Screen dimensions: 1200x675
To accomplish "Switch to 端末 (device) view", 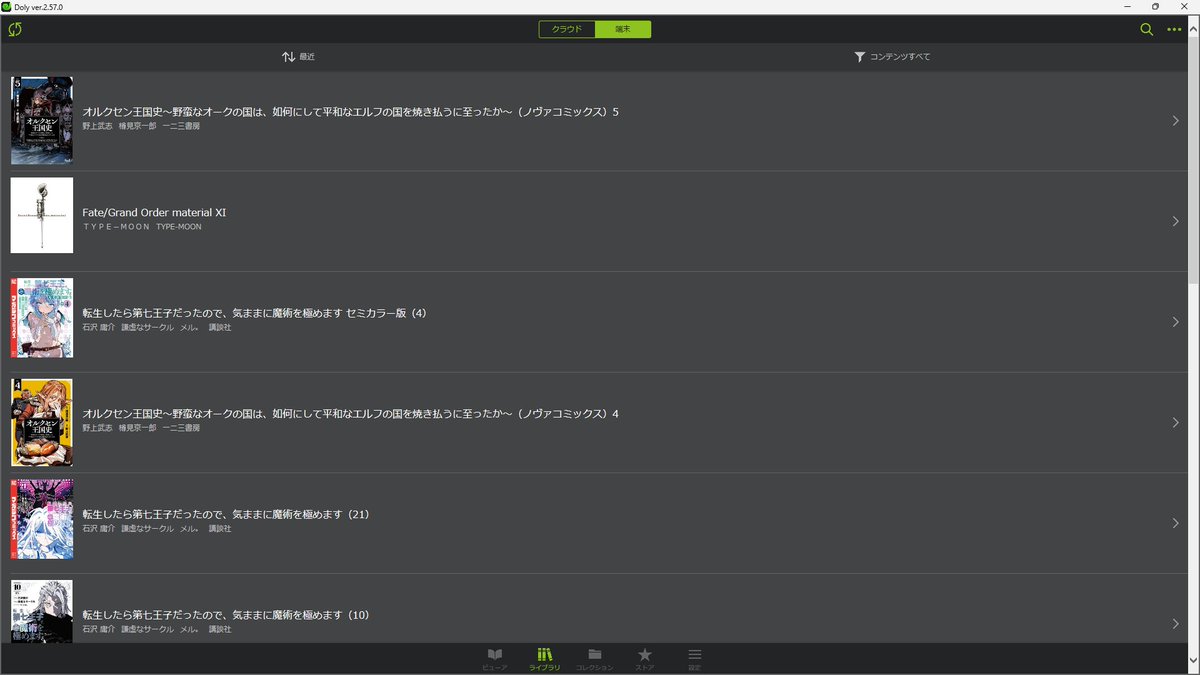I will click(623, 29).
